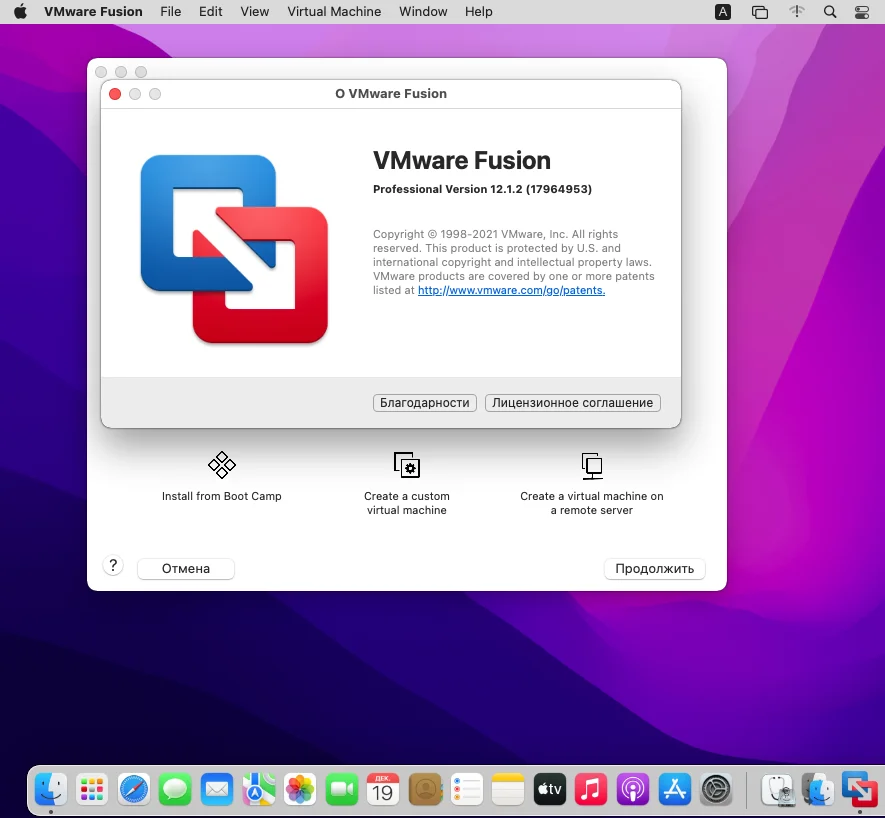Image resolution: width=885 pixels, height=818 pixels.
Task: Open Calendar showing 19 in the Dock
Action: tap(383, 789)
